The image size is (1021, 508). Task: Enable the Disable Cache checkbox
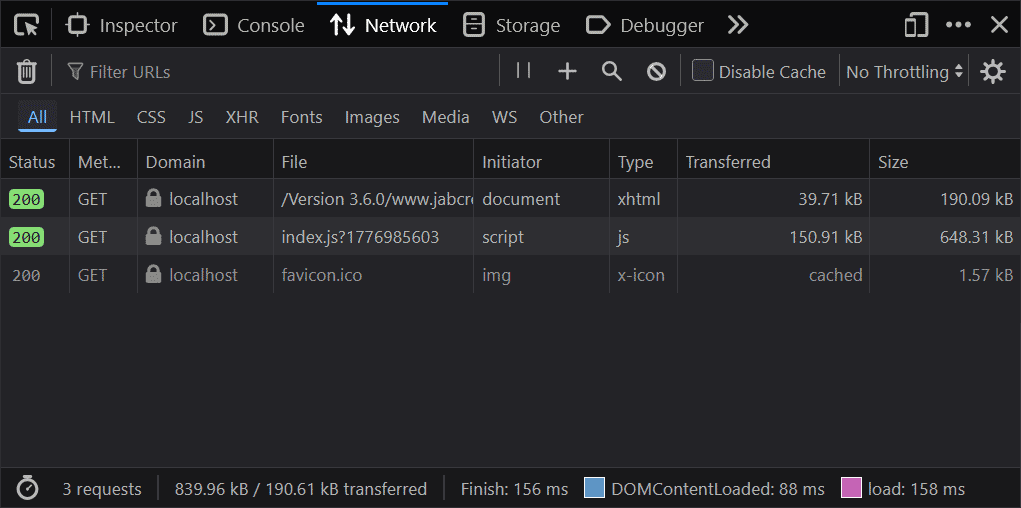point(703,70)
